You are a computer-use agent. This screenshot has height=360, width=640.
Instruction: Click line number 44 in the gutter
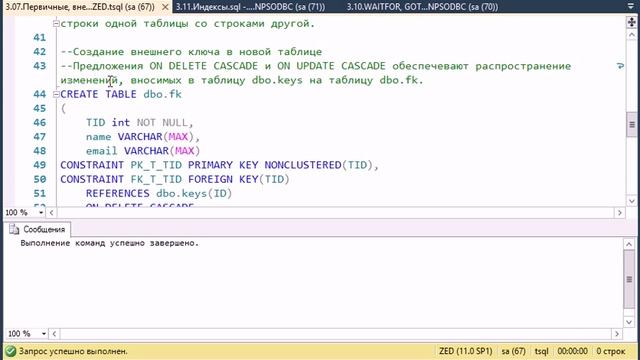[40, 94]
